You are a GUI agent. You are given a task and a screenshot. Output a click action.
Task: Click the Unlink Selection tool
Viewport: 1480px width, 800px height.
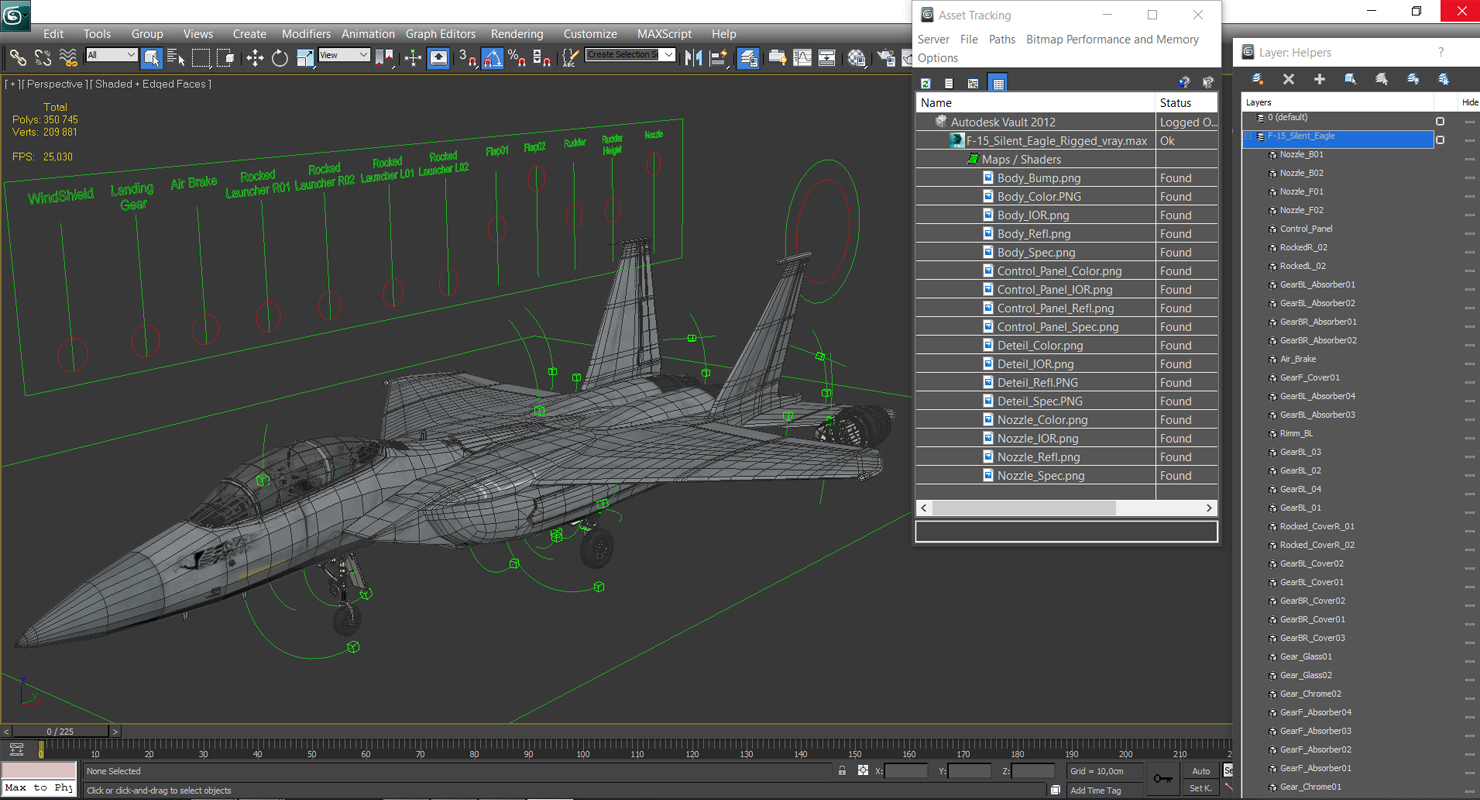click(x=43, y=58)
